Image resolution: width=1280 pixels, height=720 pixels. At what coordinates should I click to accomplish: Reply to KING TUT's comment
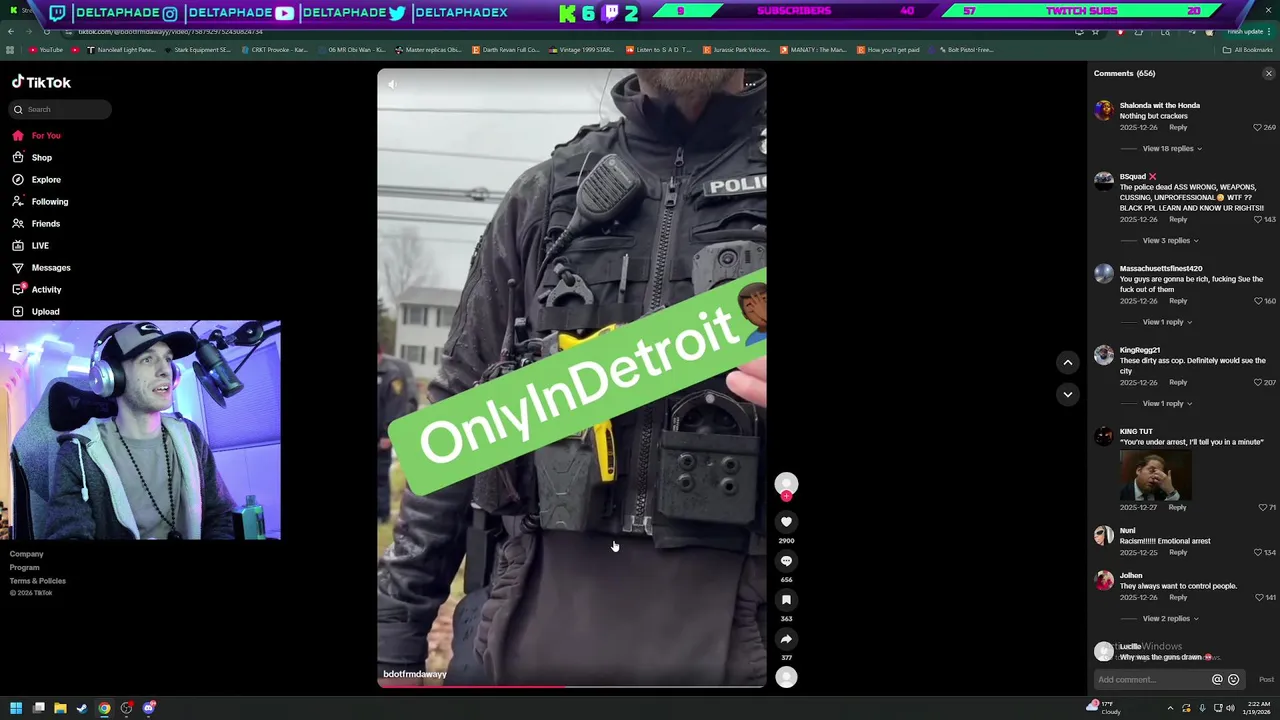click(x=1178, y=507)
